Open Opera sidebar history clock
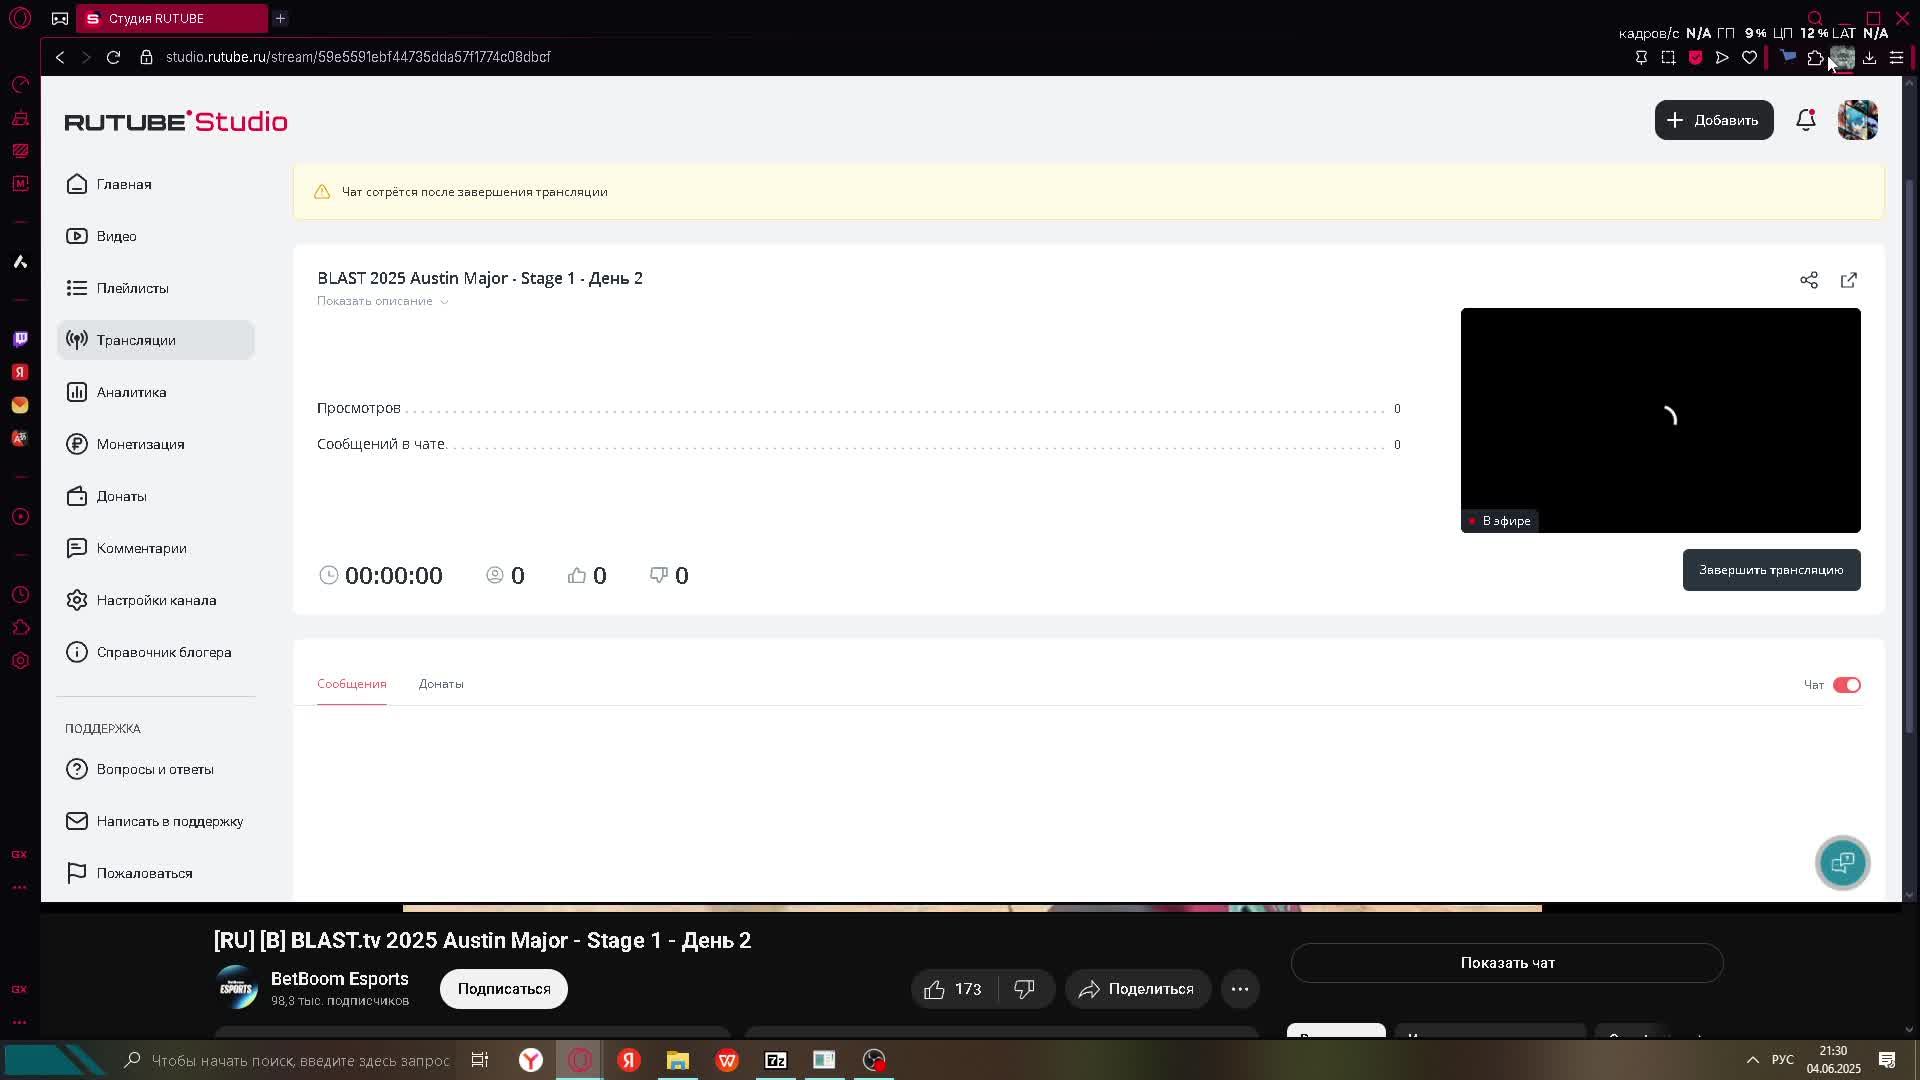1920x1080 pixels. tap(20, 595)
